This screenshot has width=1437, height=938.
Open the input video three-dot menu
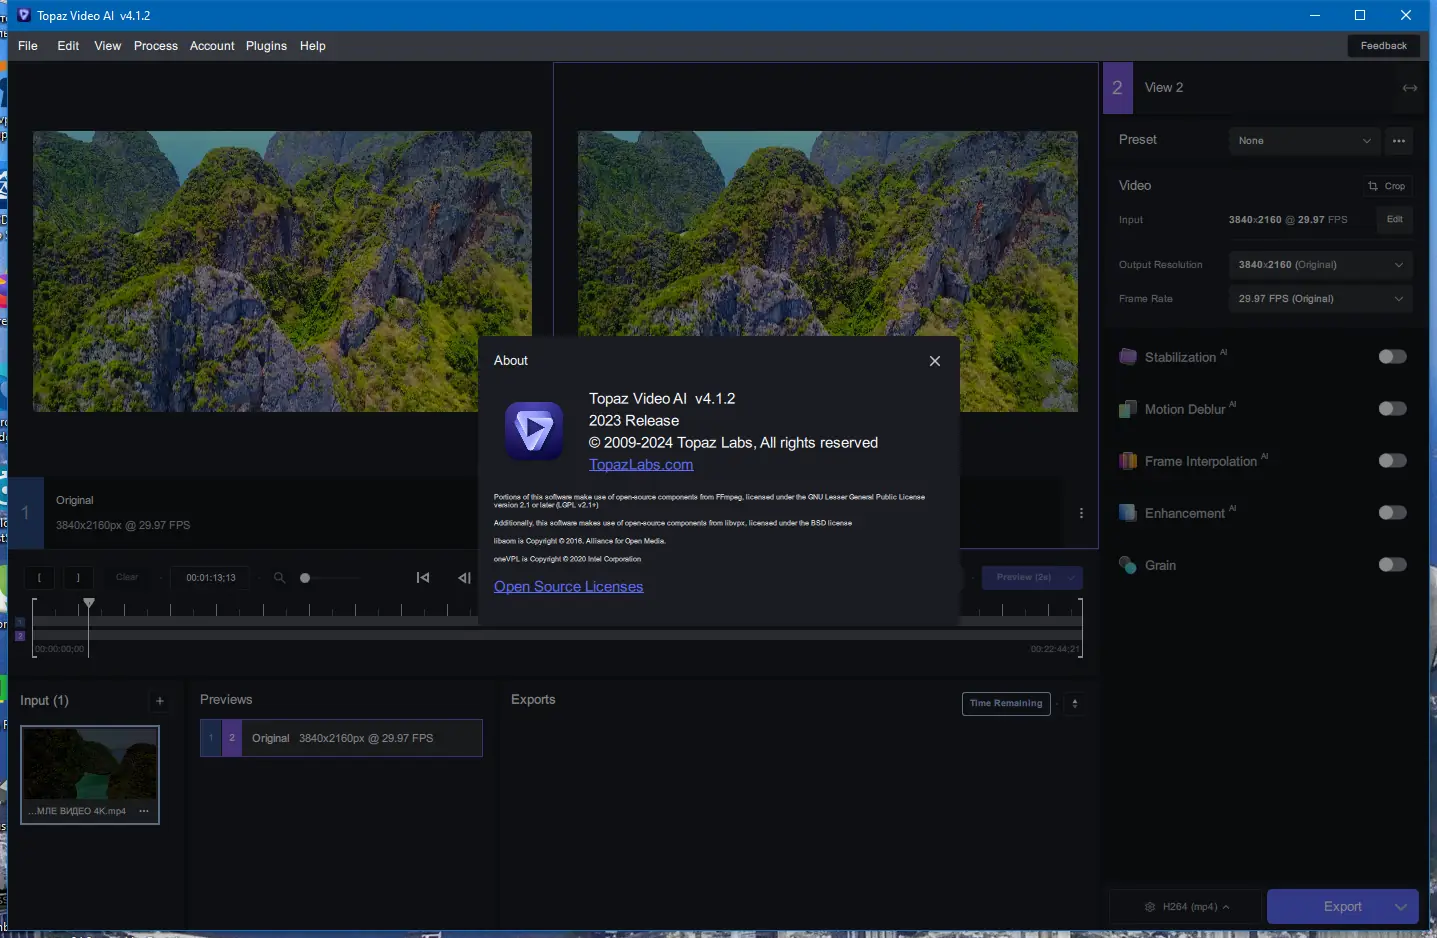click(x=144, y=811)
